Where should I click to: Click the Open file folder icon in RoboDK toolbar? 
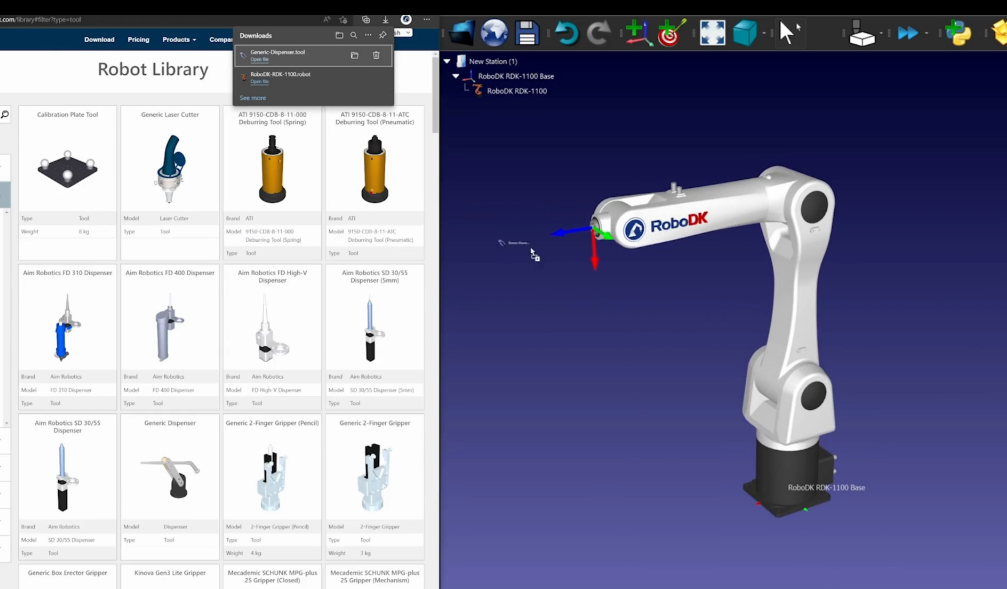click(x=461, y=33)
